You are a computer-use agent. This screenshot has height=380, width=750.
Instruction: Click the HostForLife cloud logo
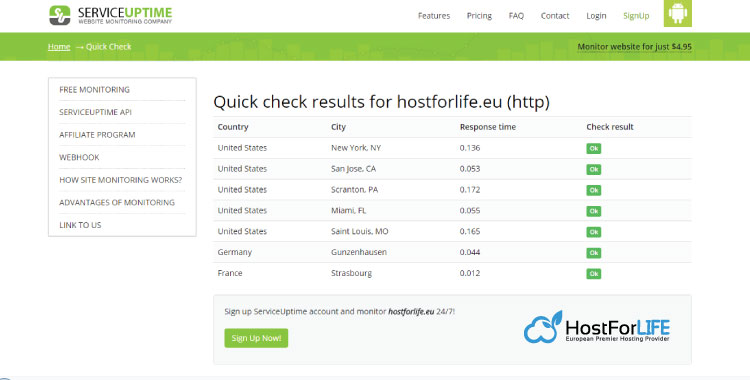(543, 327)
